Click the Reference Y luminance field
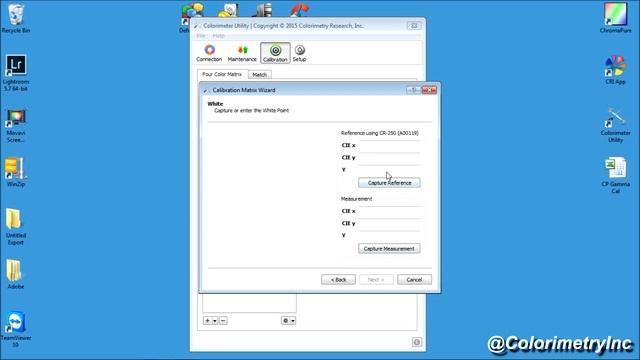The image size is (640, 360). tap(389, 170)
